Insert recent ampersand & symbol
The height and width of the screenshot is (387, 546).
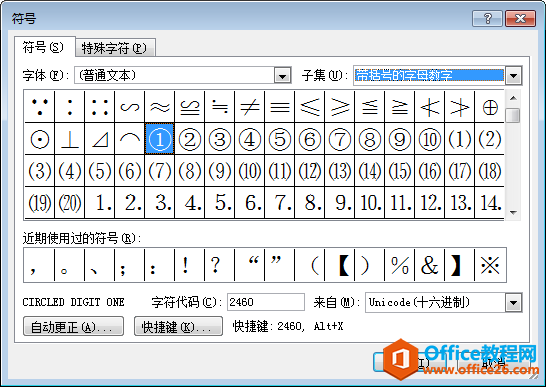[x=430, y=265]
